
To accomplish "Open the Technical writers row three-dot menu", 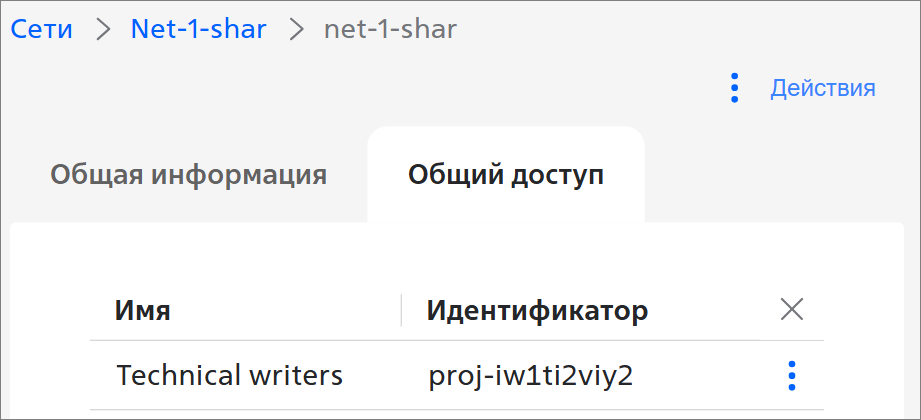I will click(x=792, y=375).
